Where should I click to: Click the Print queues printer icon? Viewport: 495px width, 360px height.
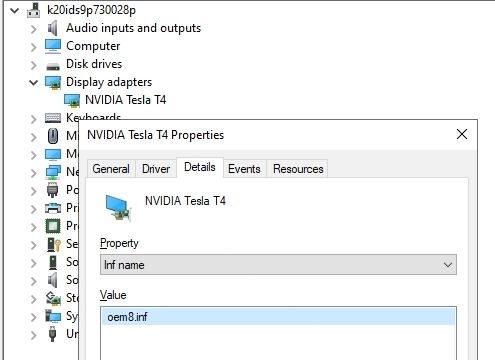click(53, 208)
